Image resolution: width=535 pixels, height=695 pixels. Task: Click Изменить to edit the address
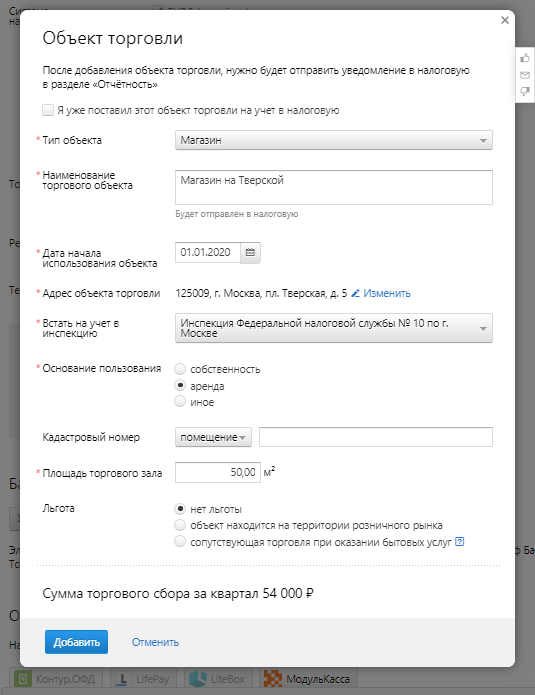coord(387,293)
